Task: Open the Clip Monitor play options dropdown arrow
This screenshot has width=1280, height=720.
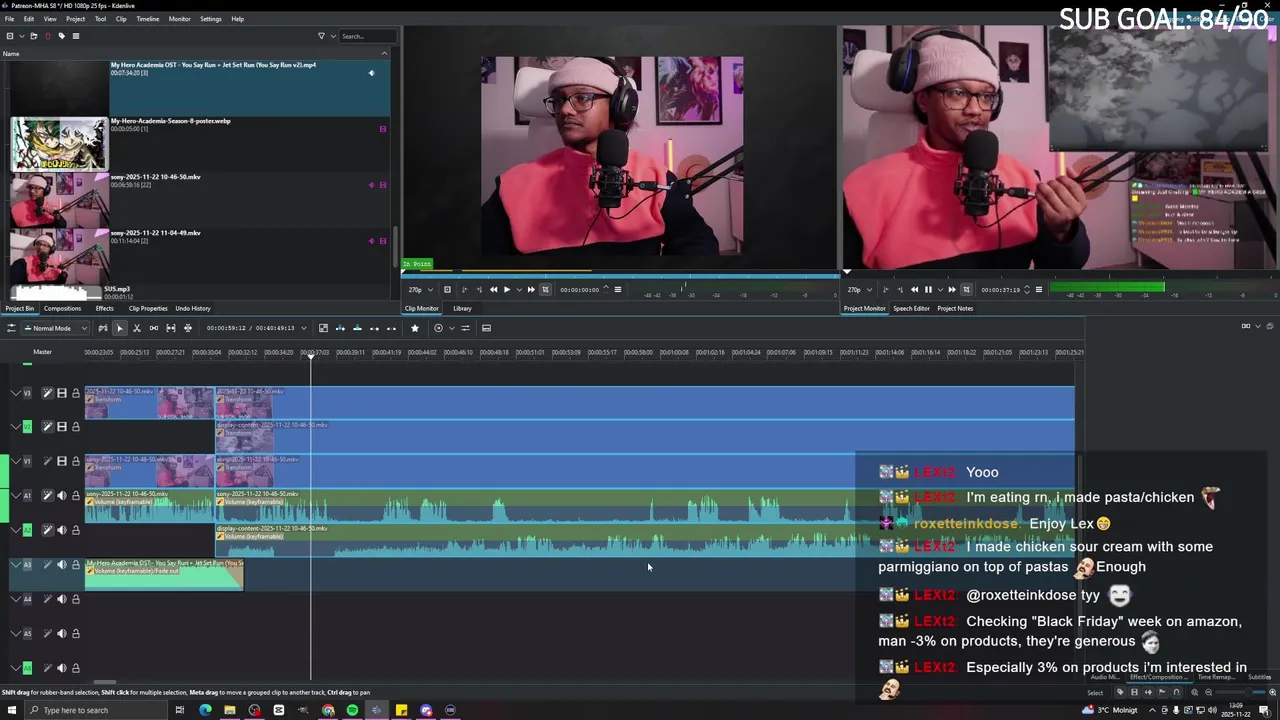Action: click(x=519, y=290)
